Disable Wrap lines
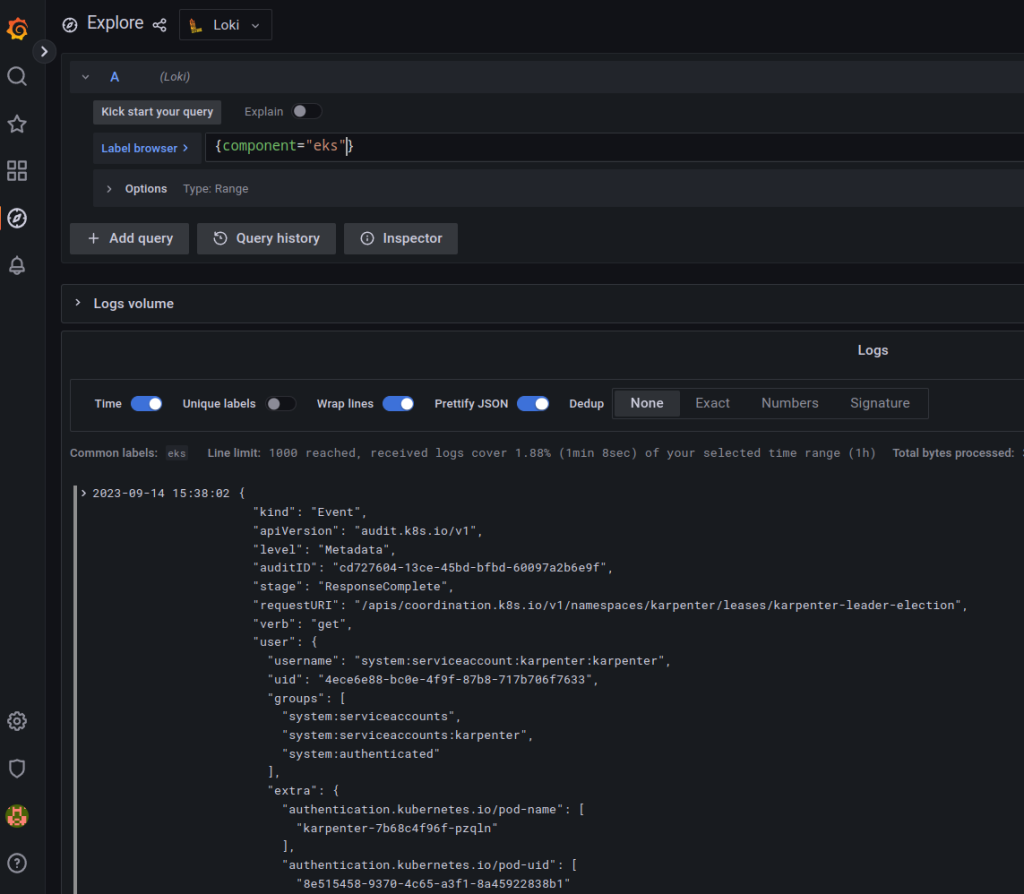The width and height of the screenshot is (1024, 894). tap(398, 403)
